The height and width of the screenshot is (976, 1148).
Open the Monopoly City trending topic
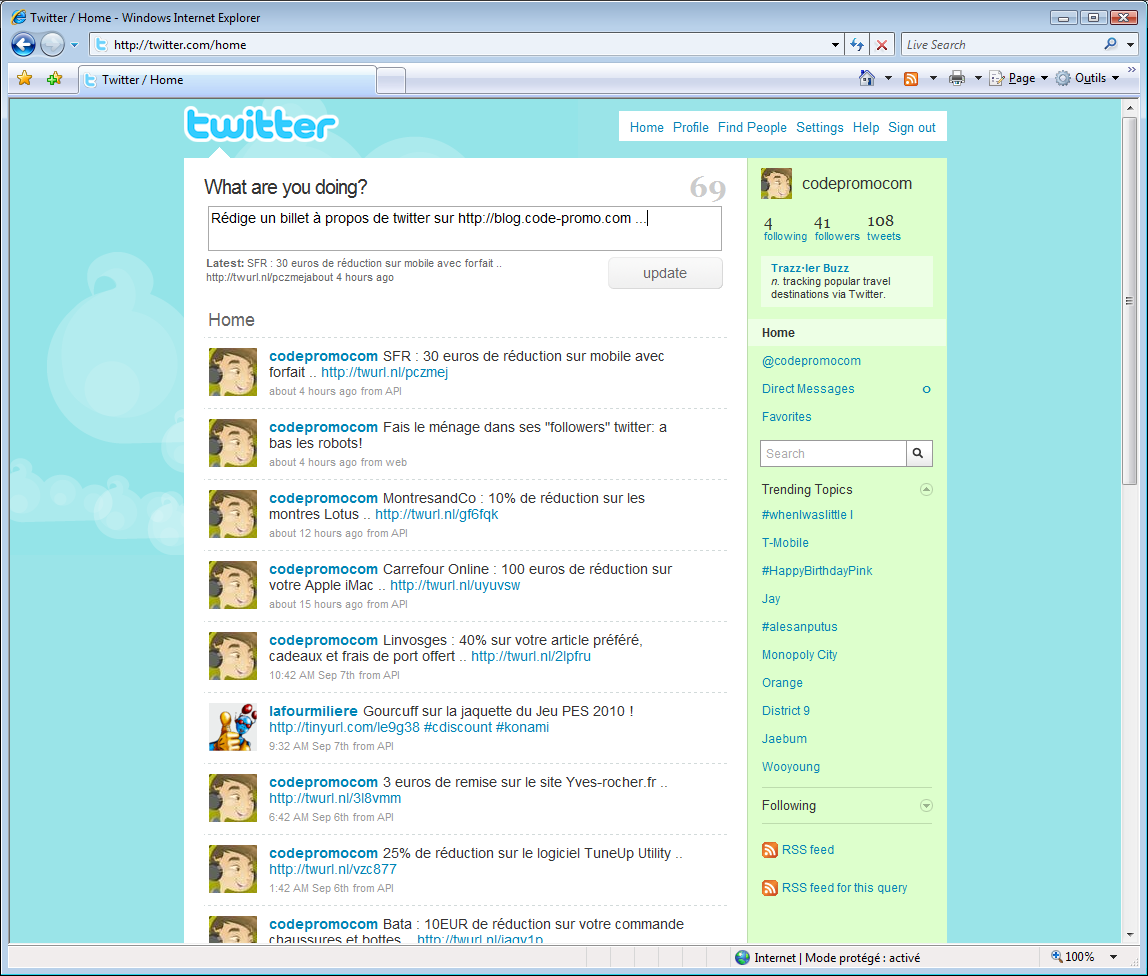pos(799,655)
